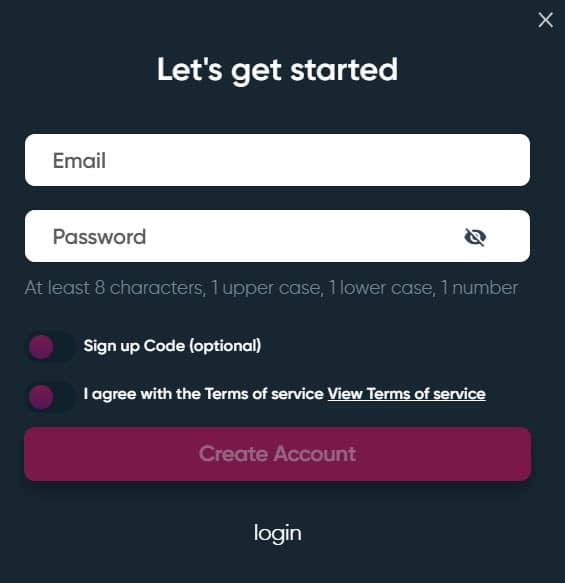This screenshot has height=583, width=565.
Task: Close the sign-up dialog with the X
Action: [545, 20]
